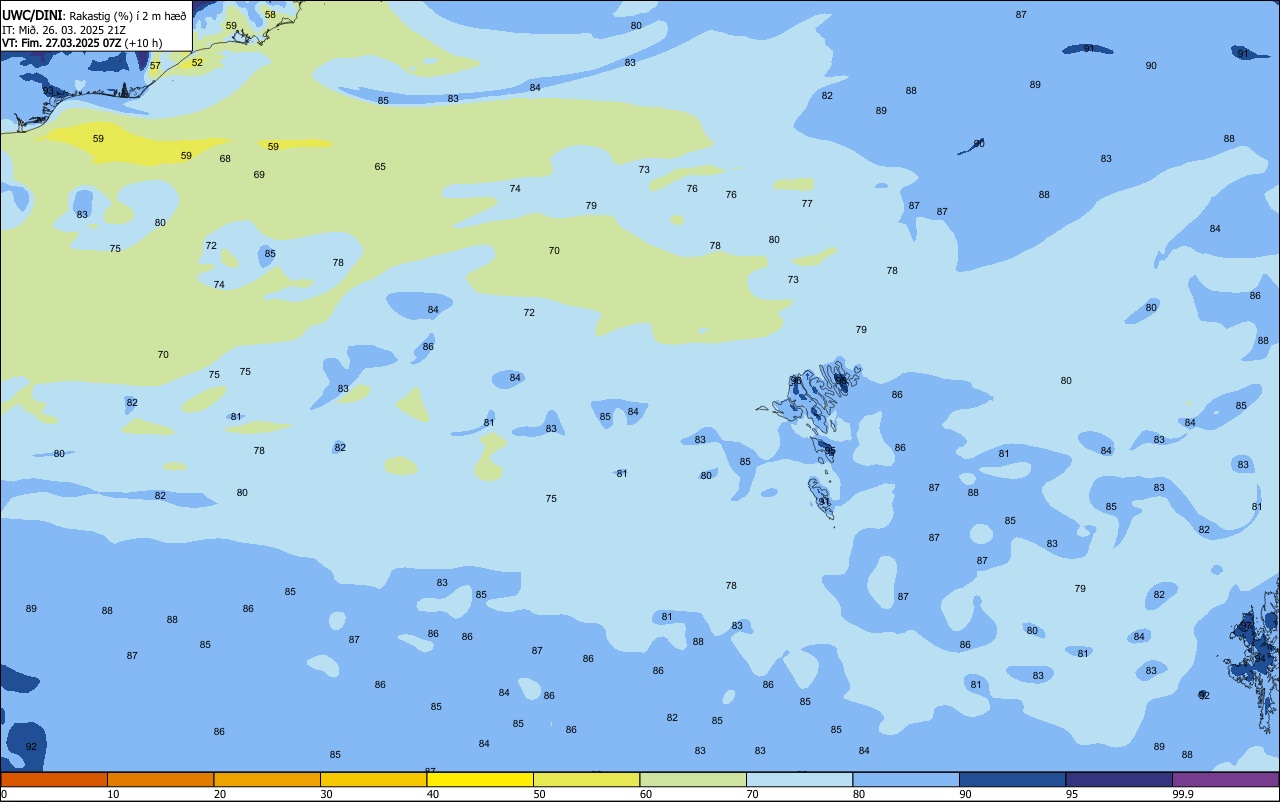Viewport: 1280px width, 802px height.
Task: Select the 95 tick label on the color scale
Action: pyautogui.click(x=1072, y=794)
